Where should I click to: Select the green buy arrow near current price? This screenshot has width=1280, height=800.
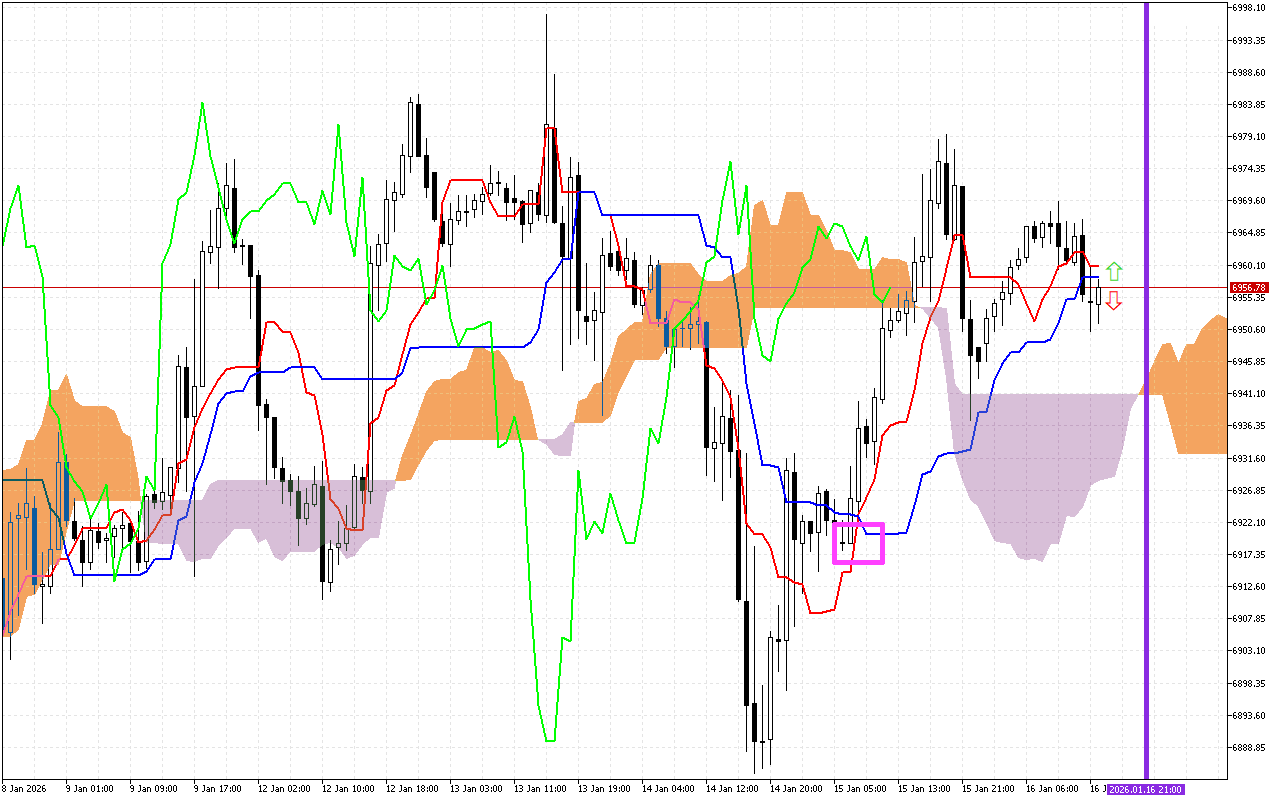(x=1114, y=270)
